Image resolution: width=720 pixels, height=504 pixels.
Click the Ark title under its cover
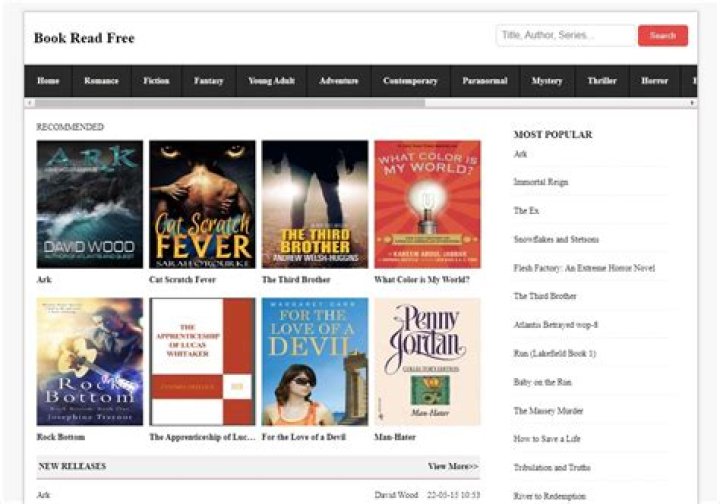(x=44, y=280)
